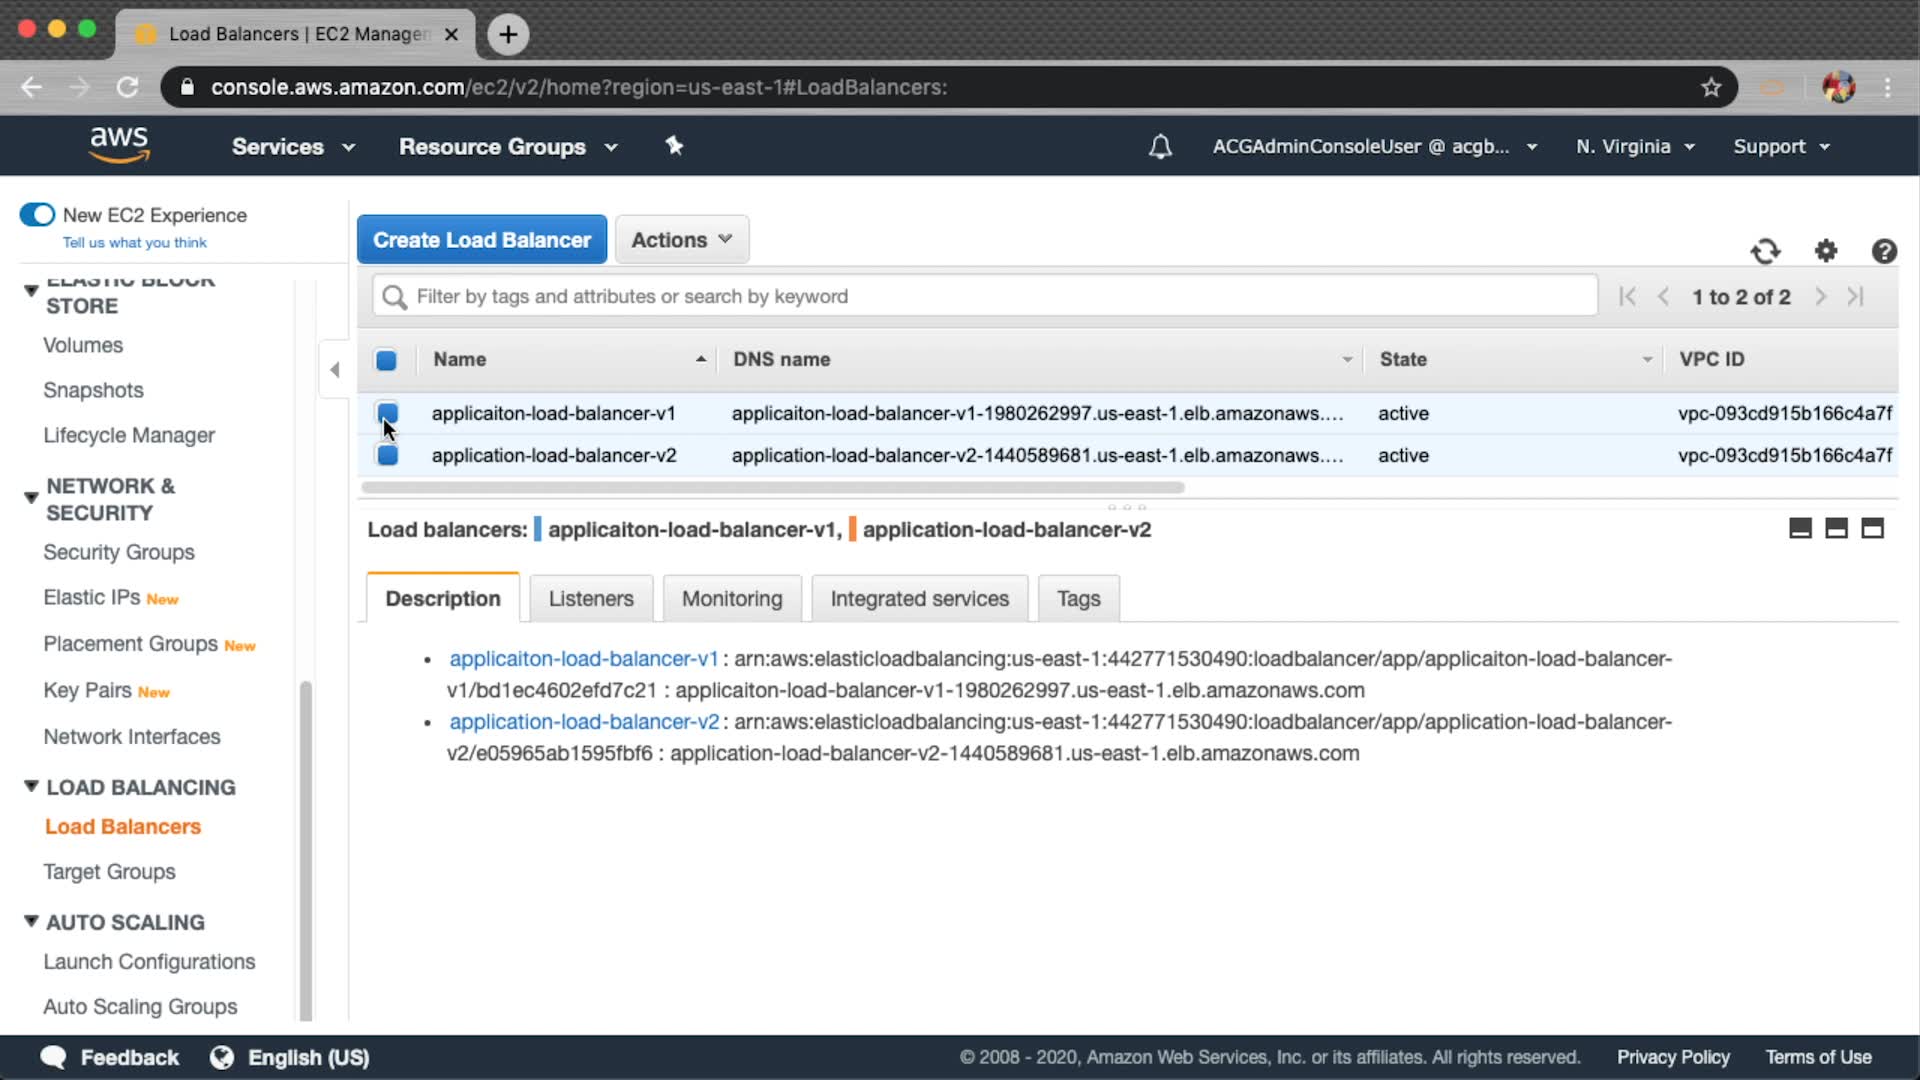Collapse the sidebar with arrow handle
1920x1080 pixels.
(335, 370)
